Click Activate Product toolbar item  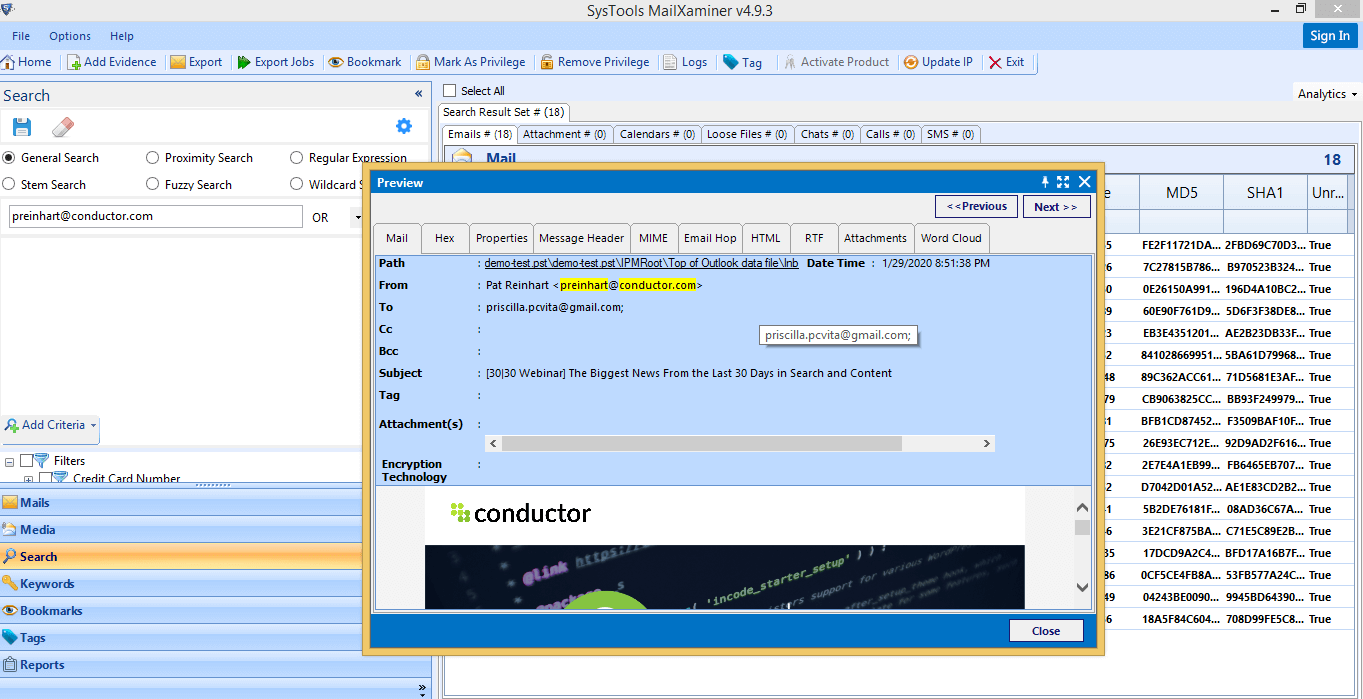pyautogui.click(x=836, y=62)
